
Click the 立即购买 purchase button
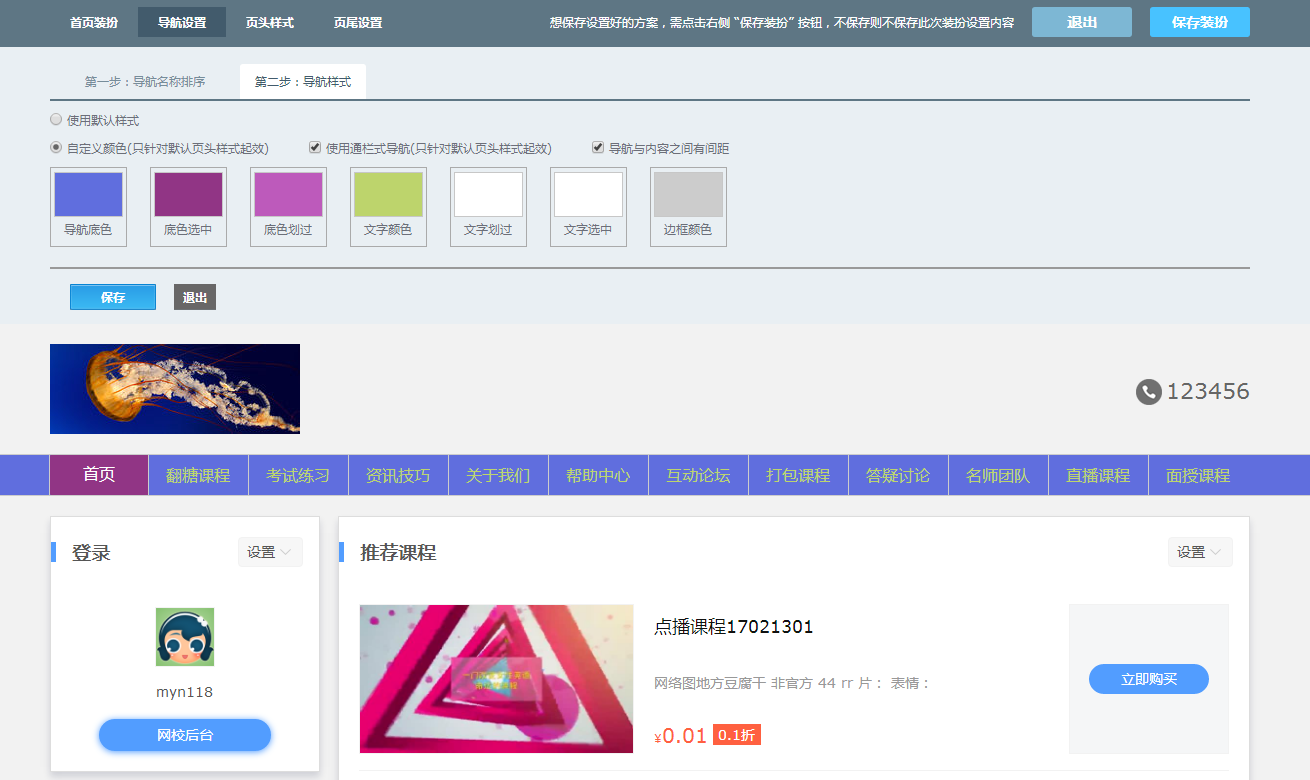point(1148,679)
